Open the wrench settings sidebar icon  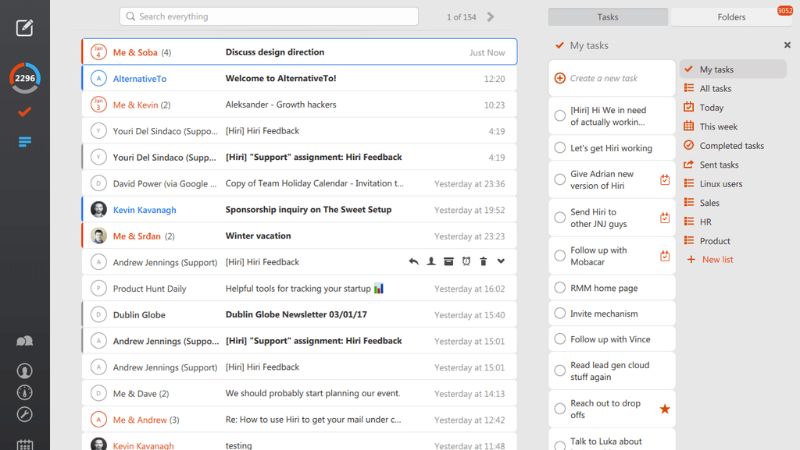click(24, 414)
